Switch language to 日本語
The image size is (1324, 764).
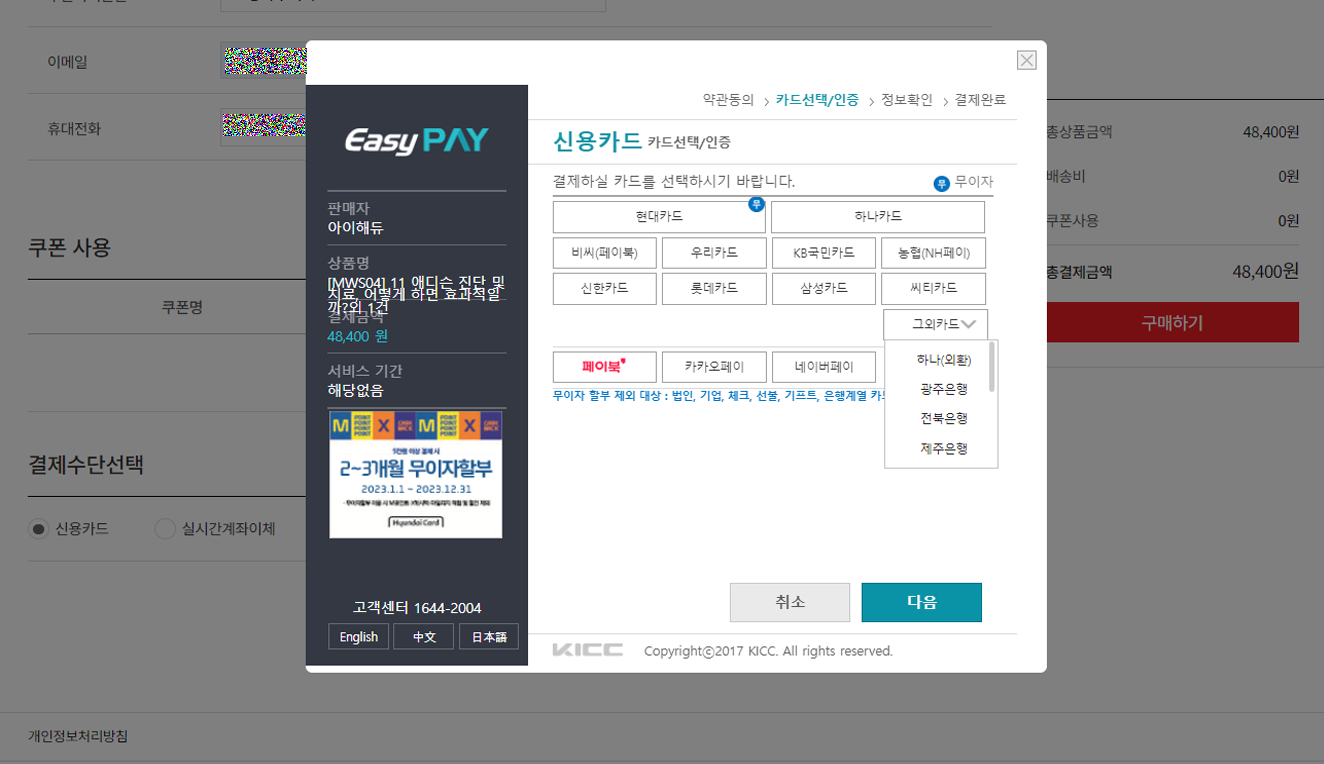489,637
